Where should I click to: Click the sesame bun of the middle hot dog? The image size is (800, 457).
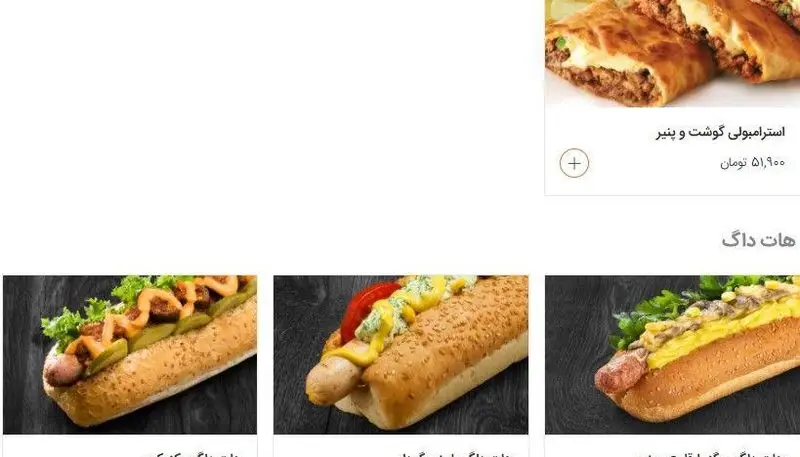(x=449, y=347)
